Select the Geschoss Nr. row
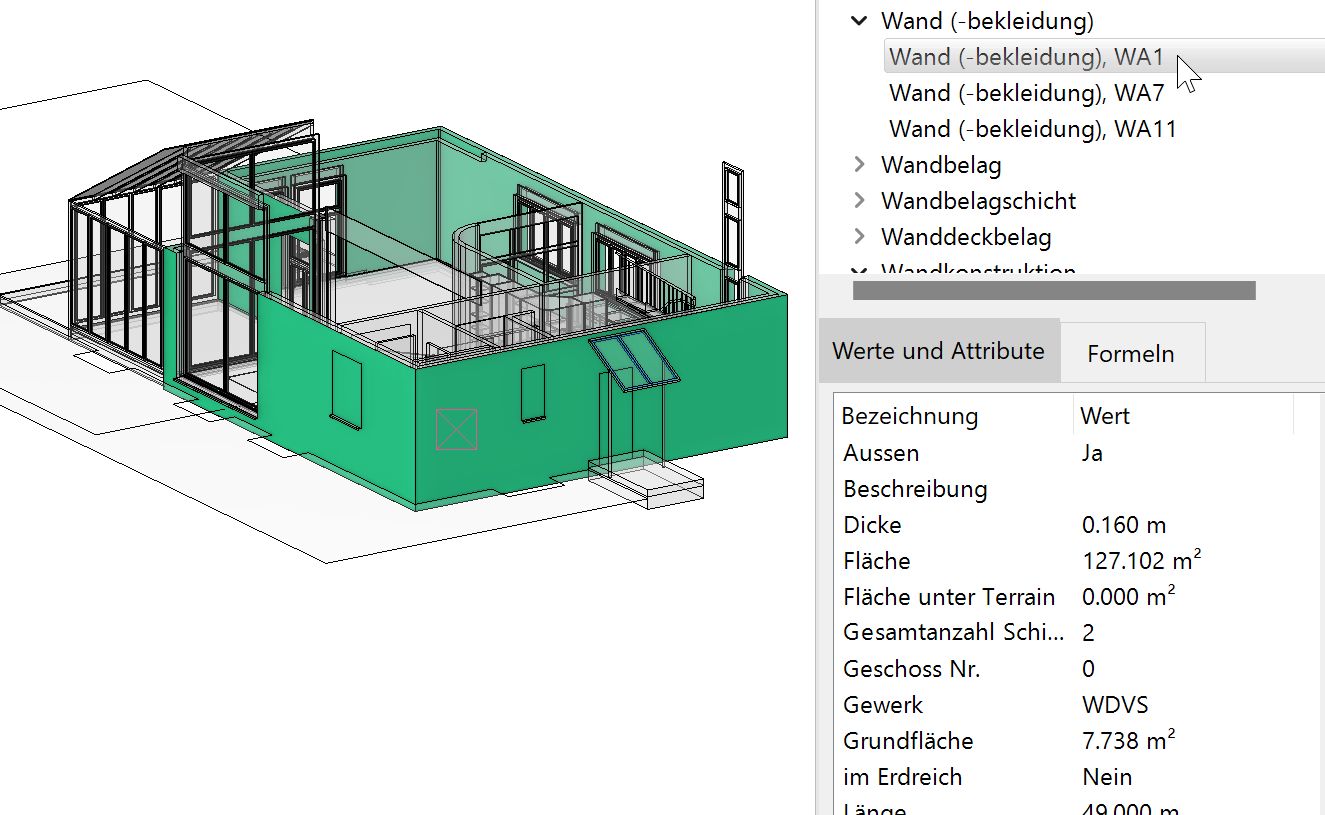The height and width of the screenshot is (815, 1325). click(1076, 669)
